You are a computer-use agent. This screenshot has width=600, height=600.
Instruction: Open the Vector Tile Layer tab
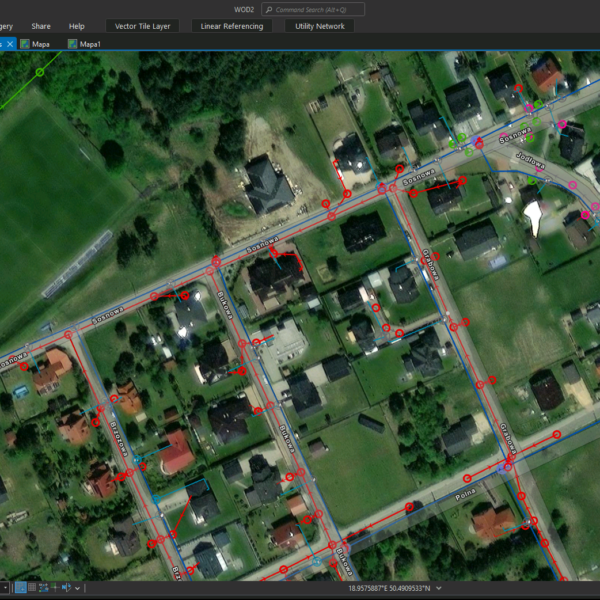142,26
